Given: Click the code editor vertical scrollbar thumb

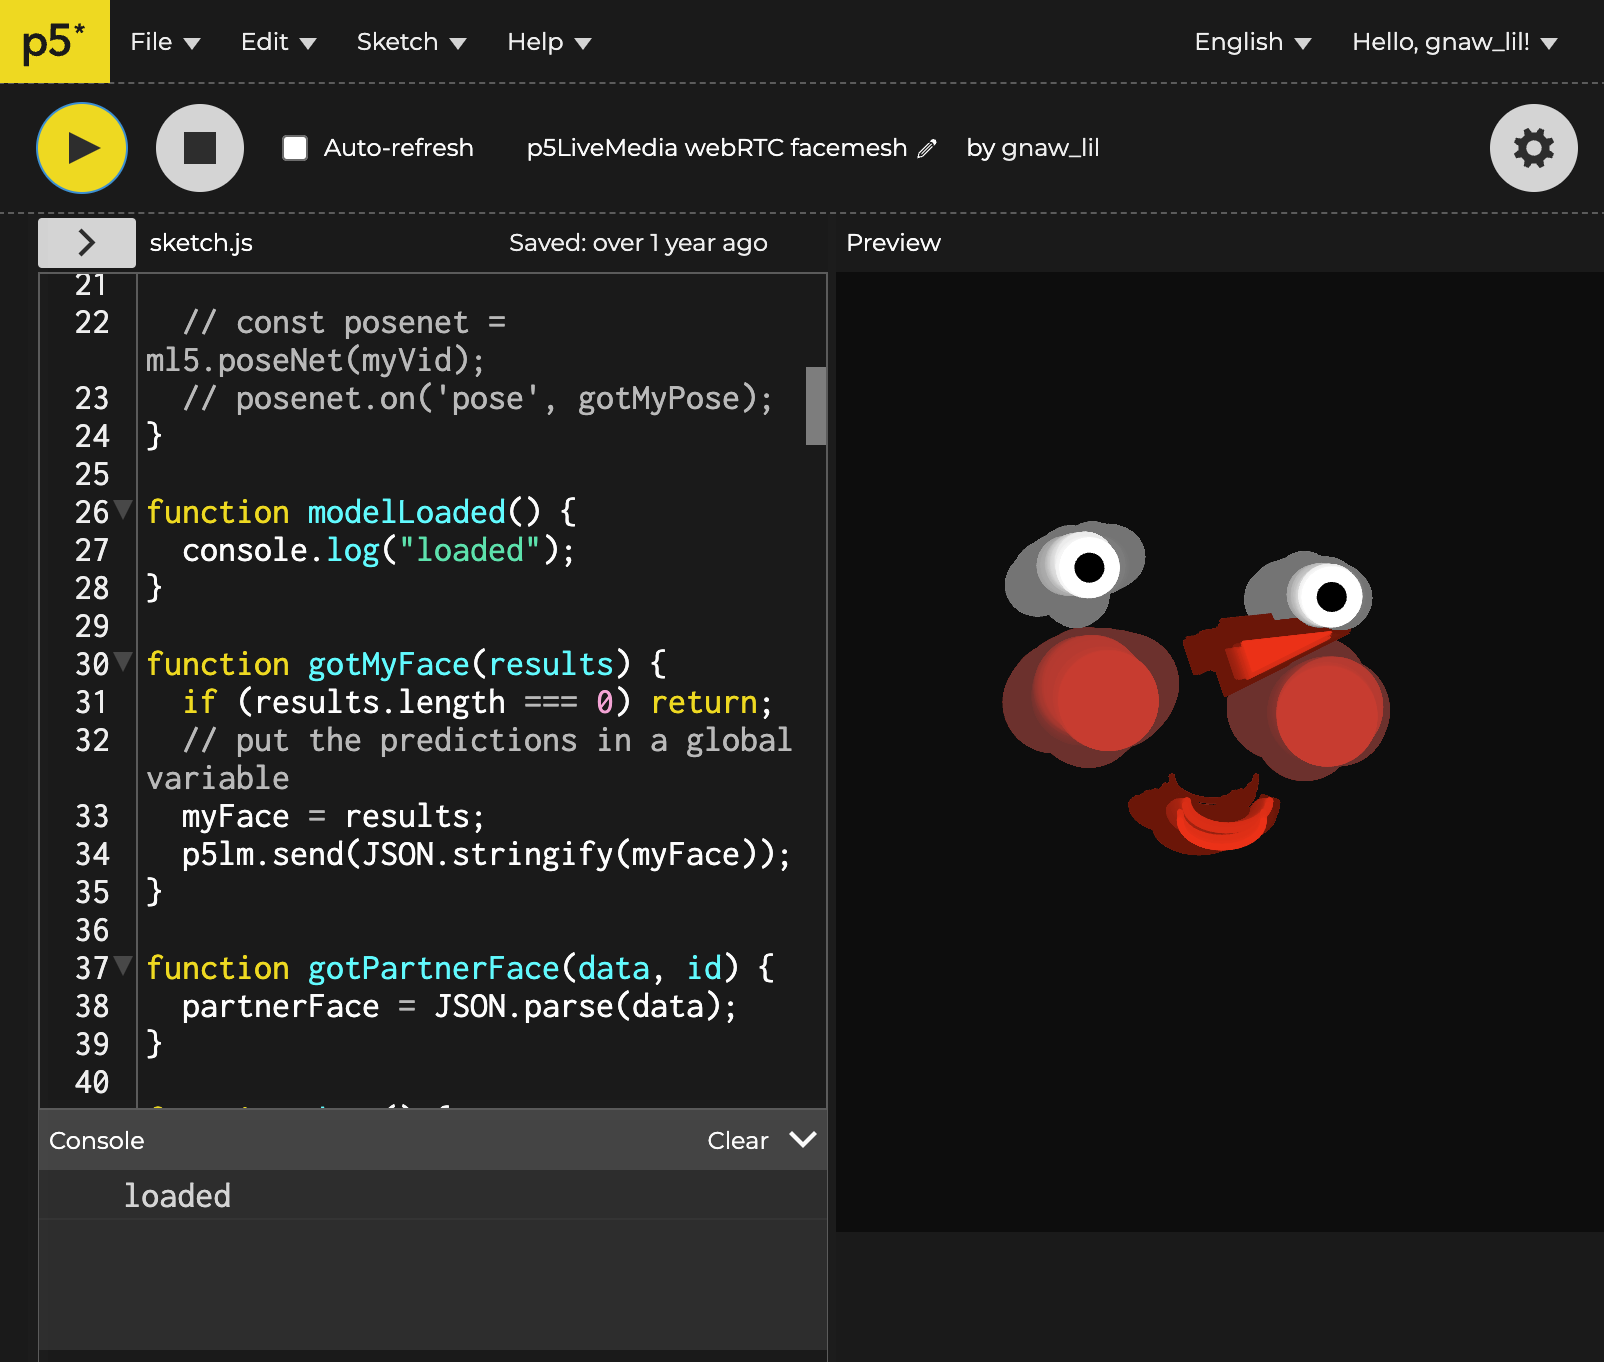Looking at the screenshot, I should pyautogui.click(x=816, y=405).
